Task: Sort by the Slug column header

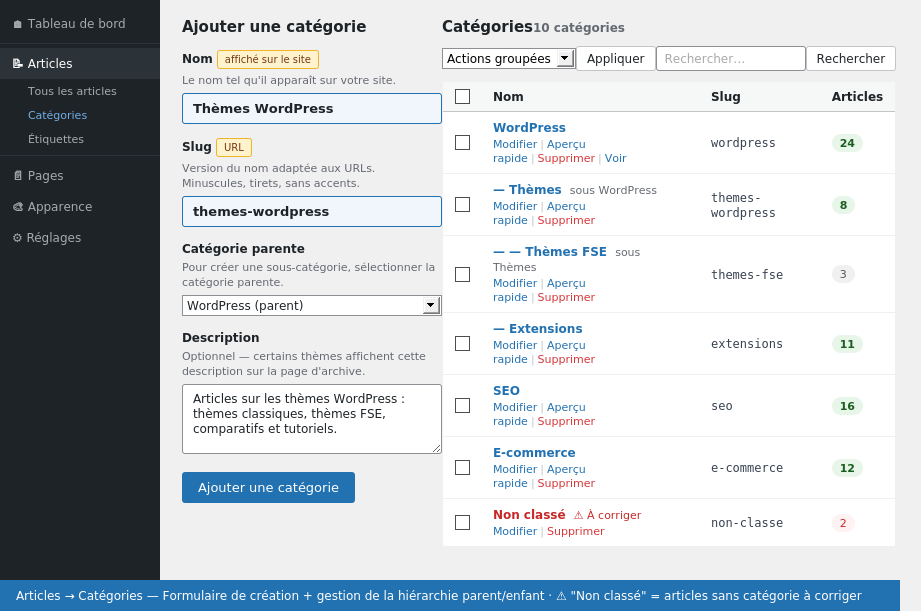Action: pyautogui.click(x=725, y=96)
